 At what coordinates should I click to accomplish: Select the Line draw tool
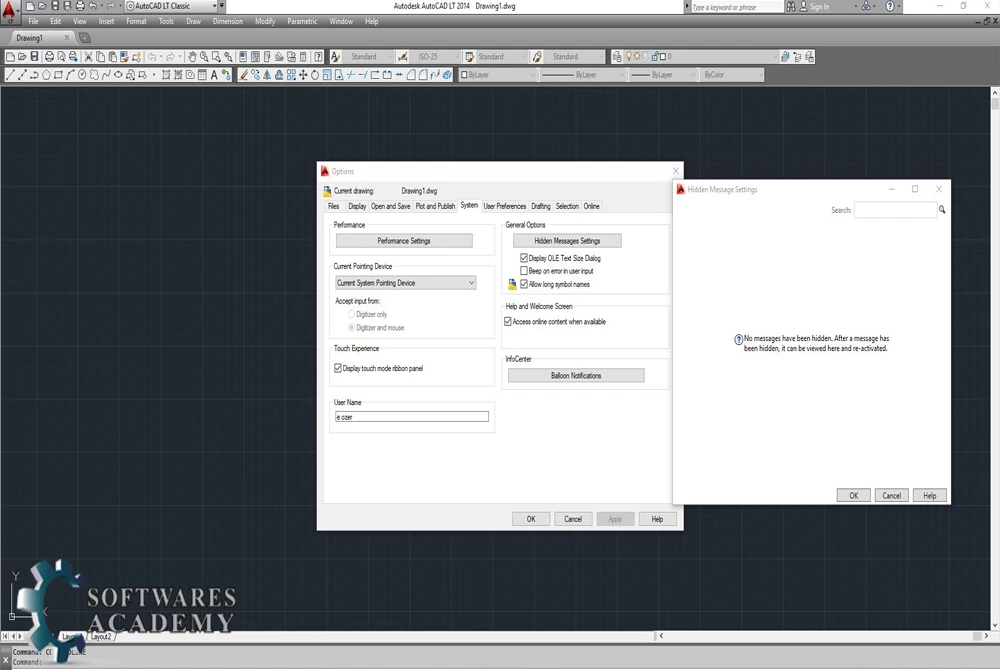pos(10,75)
